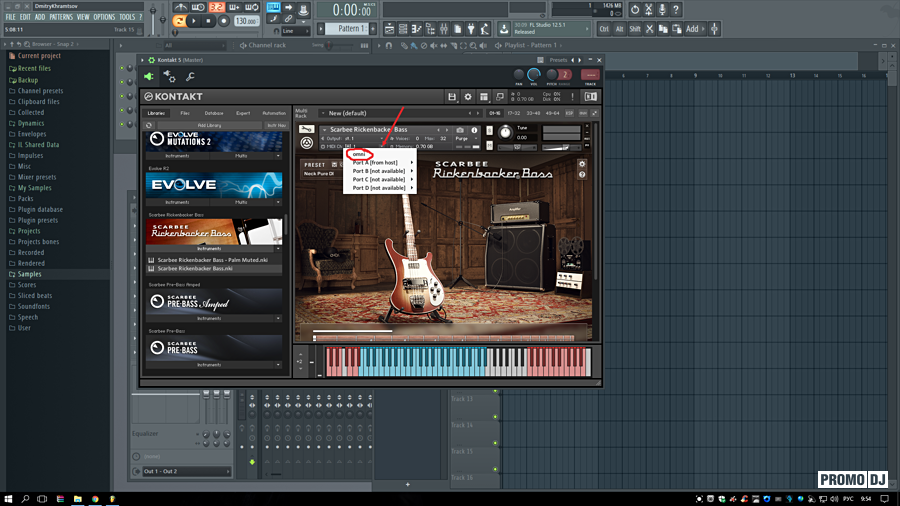Toggle the Kontakt browser panel button
The image size is (900, 506).
click(x=484, y=97)
